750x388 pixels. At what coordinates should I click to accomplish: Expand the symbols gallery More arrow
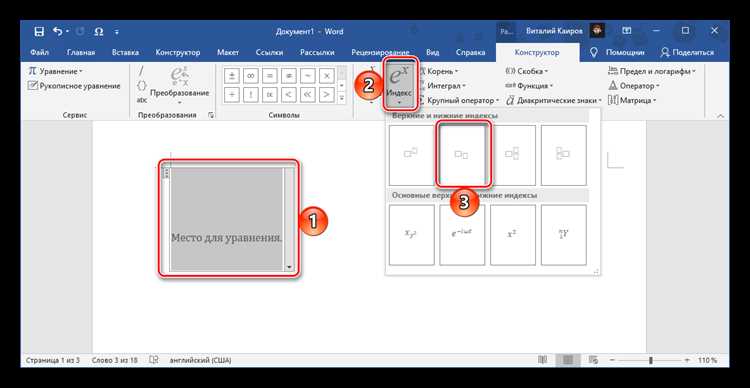(x=342, y=97)
